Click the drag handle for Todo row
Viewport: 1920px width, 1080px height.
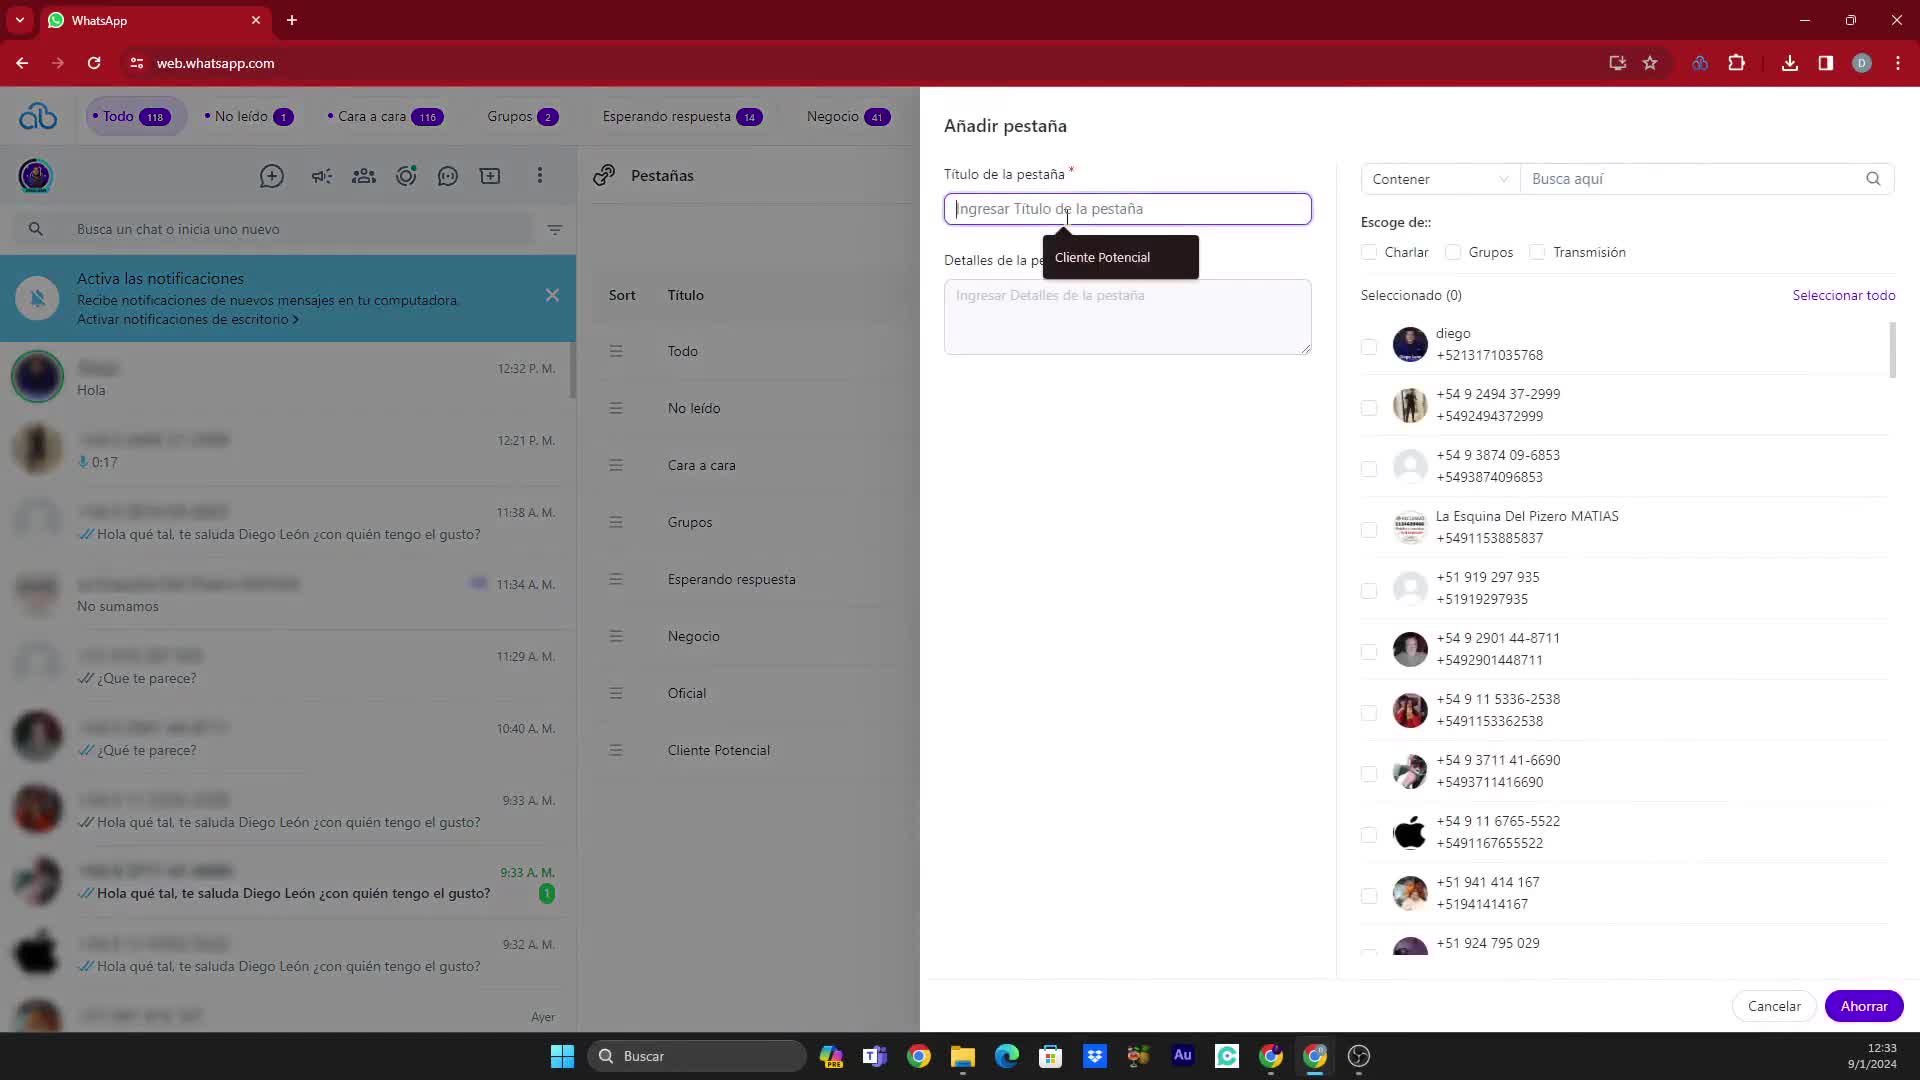click(616, 351)
